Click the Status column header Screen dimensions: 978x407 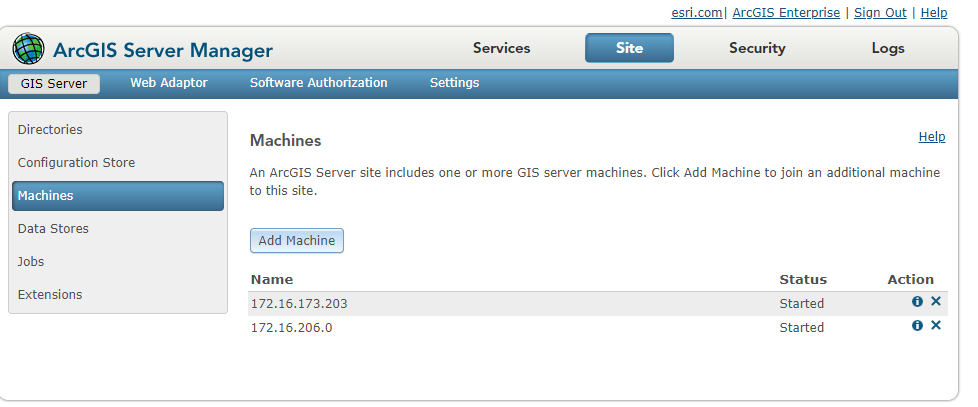[x=803, y=279]
